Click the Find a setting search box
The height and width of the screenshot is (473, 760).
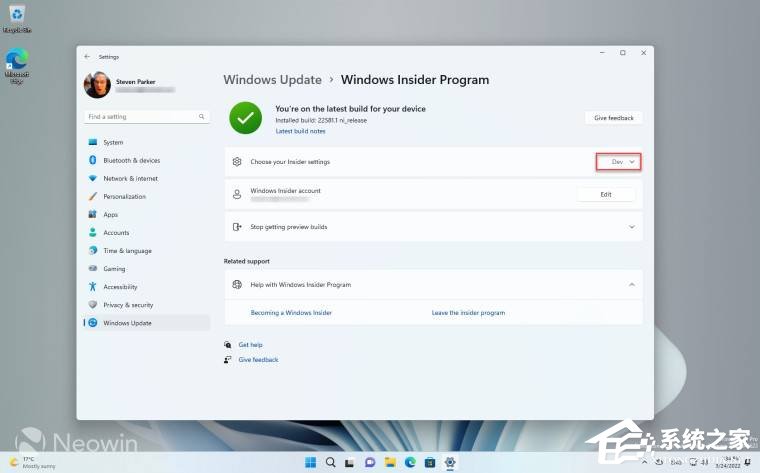(147, 116)
